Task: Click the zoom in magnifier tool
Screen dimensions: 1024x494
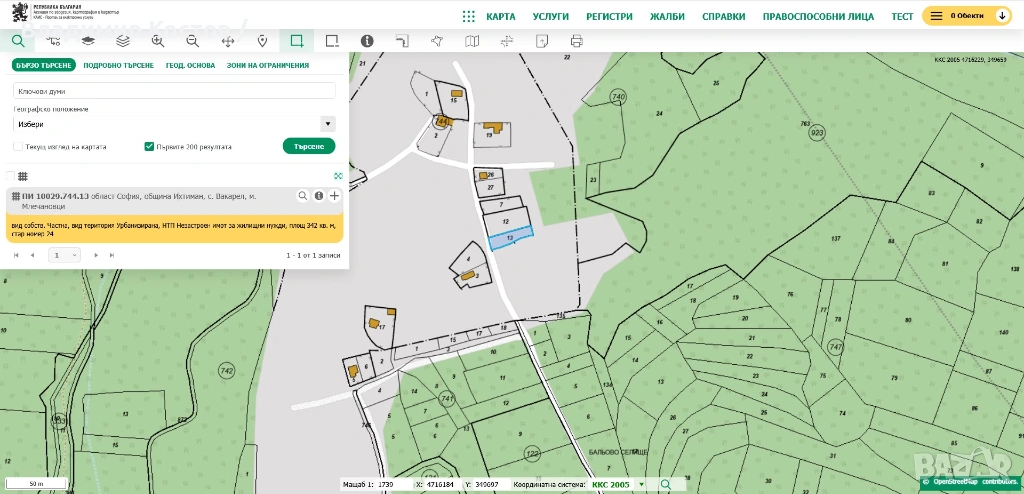Action: click(x=158, y=41)
